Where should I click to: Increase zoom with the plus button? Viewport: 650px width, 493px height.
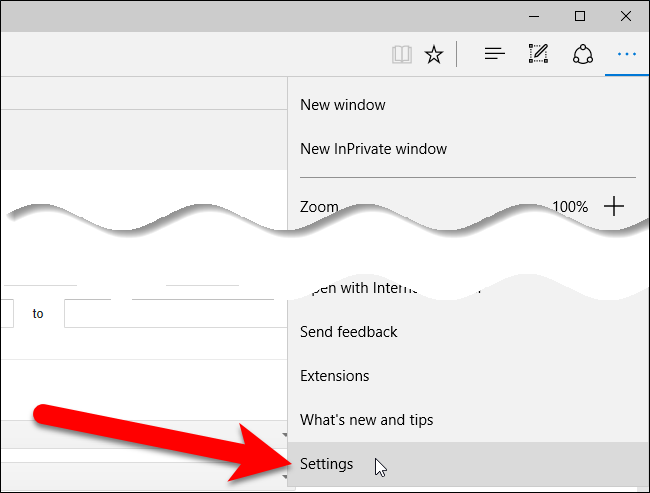pyautogui.click(x=614, y=206)
